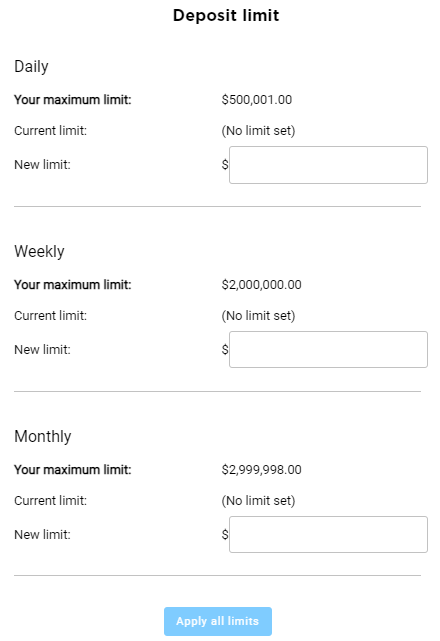This screenshot has width=440, height=641.
Task: Click the $2,000,000.00 weekly maximum value
Action: pos(262,285)
